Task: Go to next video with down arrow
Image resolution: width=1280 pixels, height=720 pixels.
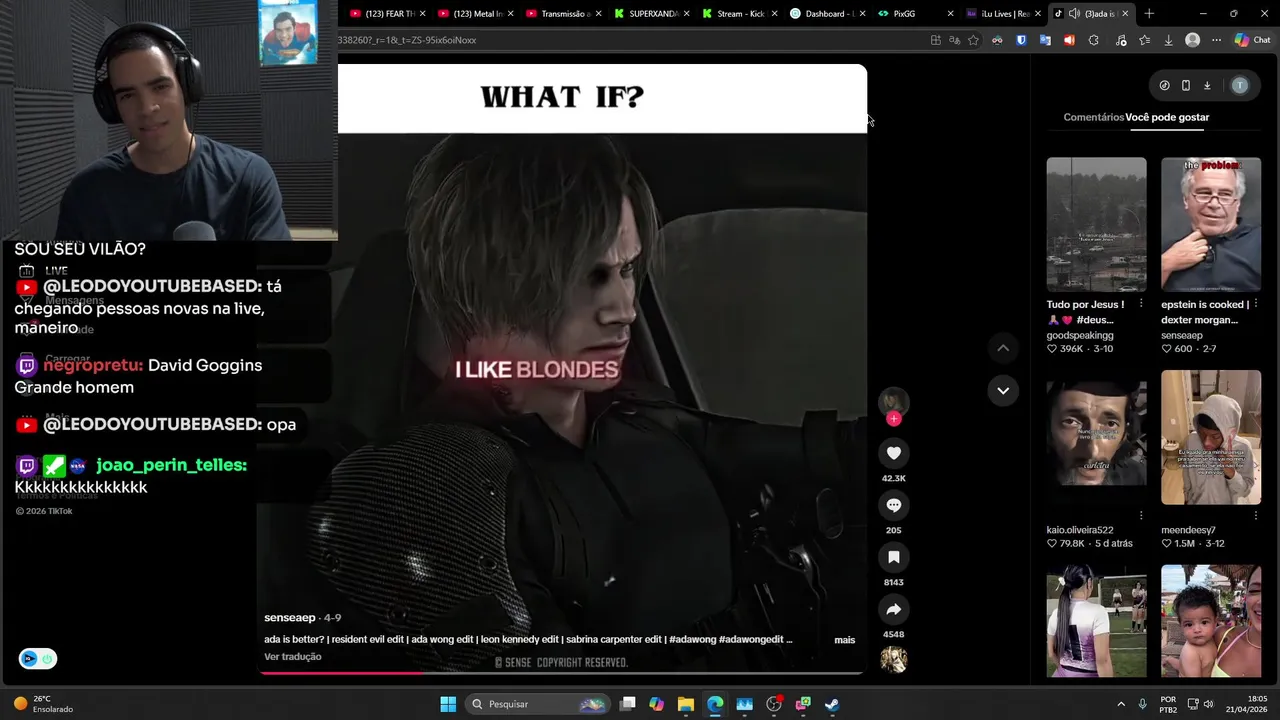Action: point(1003,390)
